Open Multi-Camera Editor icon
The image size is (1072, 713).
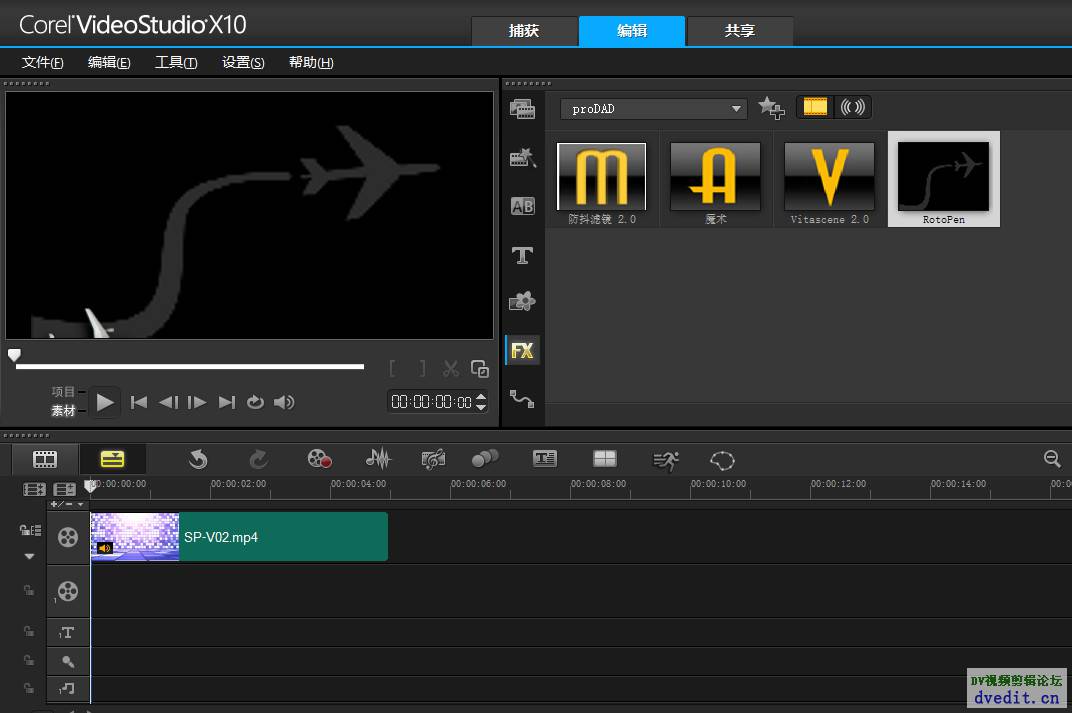click(604, 459)
